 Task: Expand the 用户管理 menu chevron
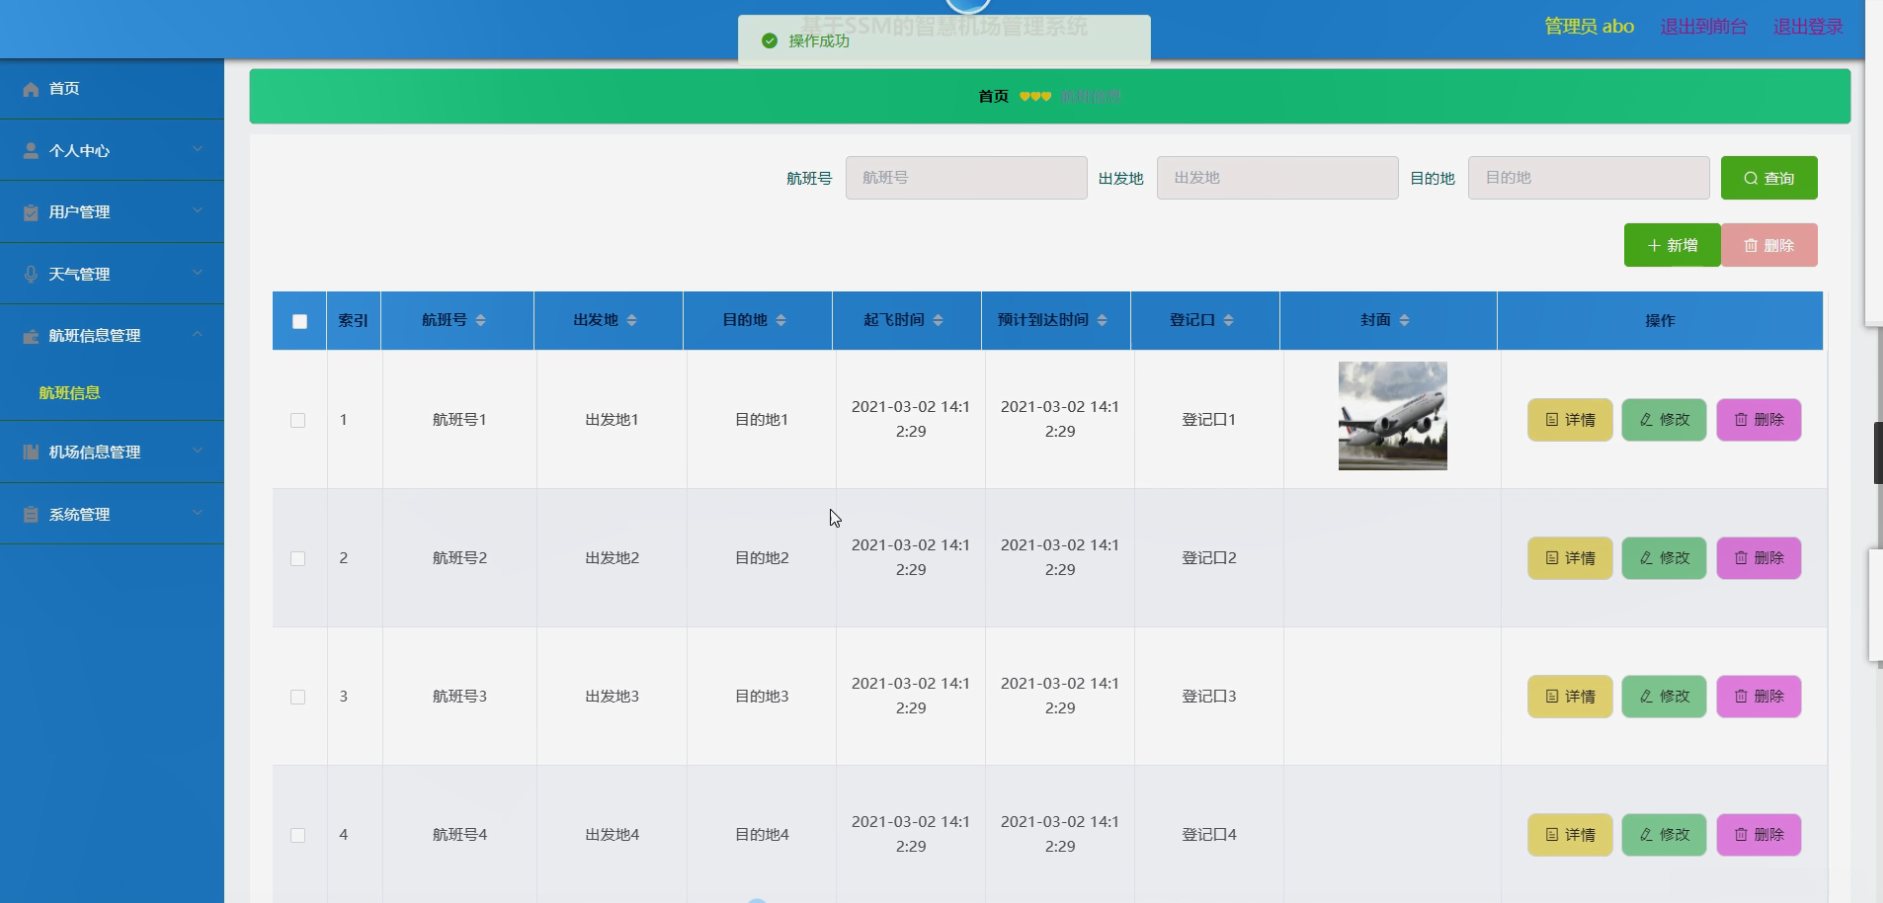click(198, 211)
